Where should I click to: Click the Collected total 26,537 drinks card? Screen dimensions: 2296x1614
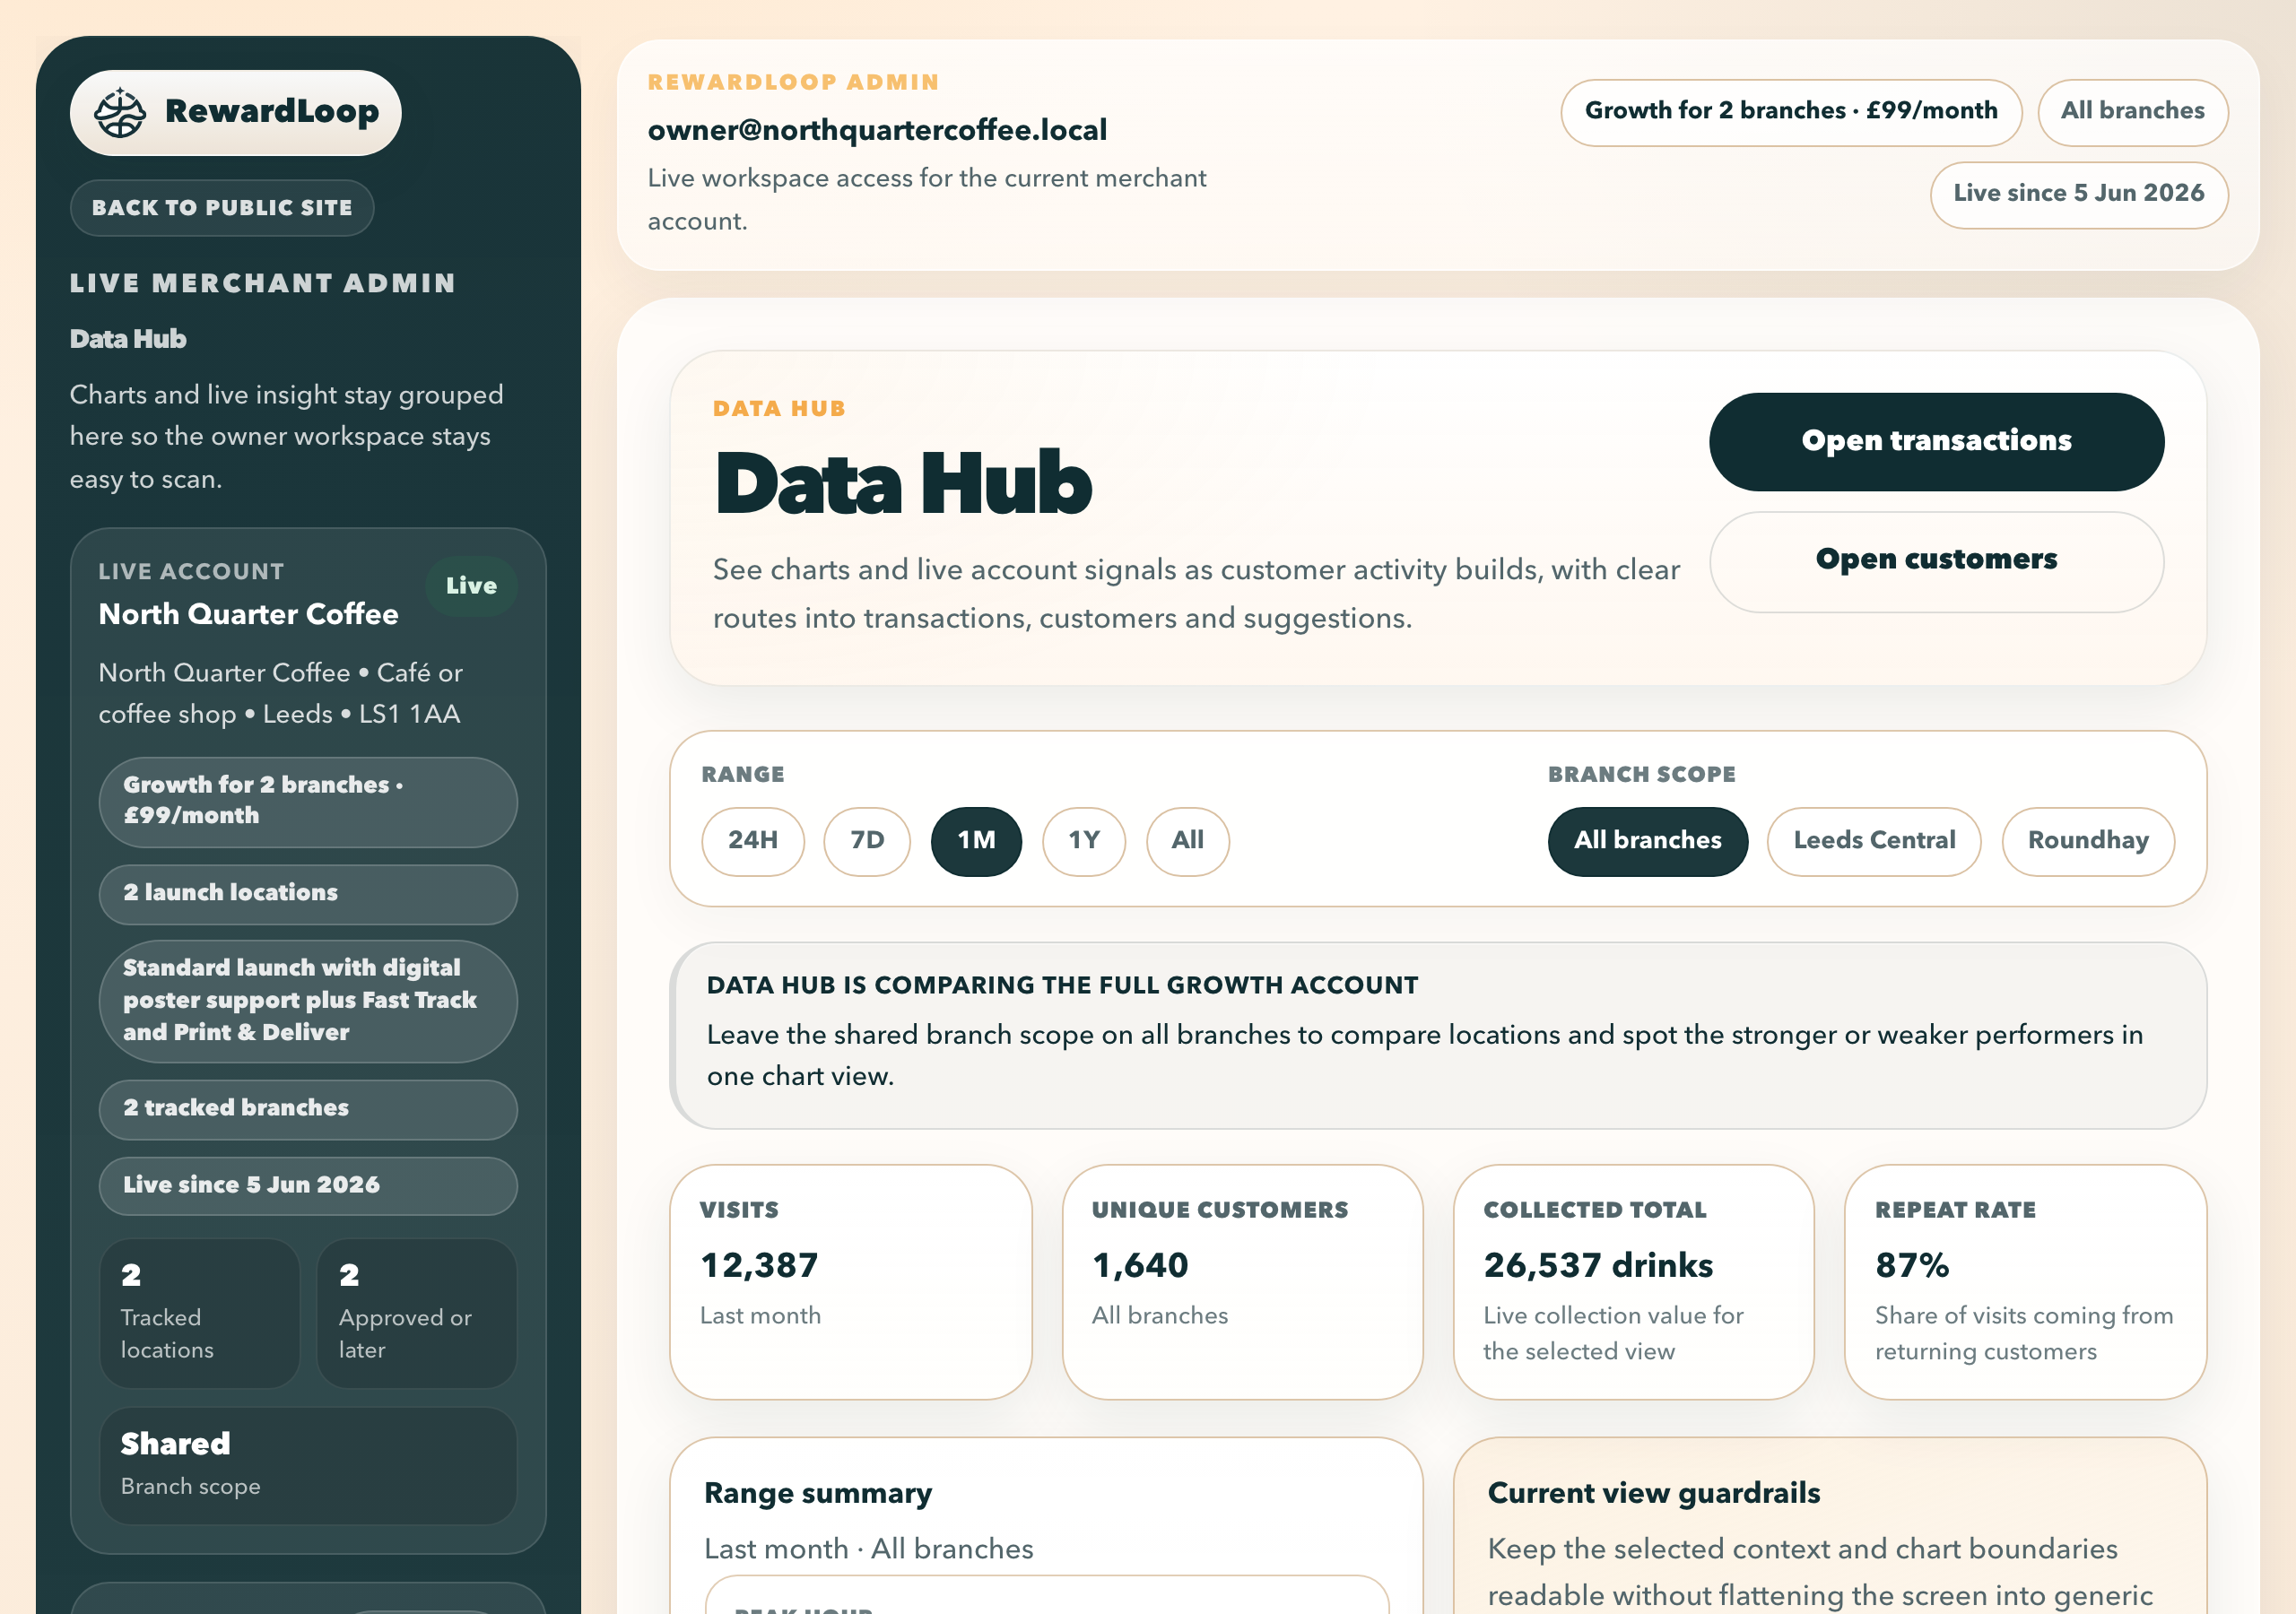pos(1633,1281)
